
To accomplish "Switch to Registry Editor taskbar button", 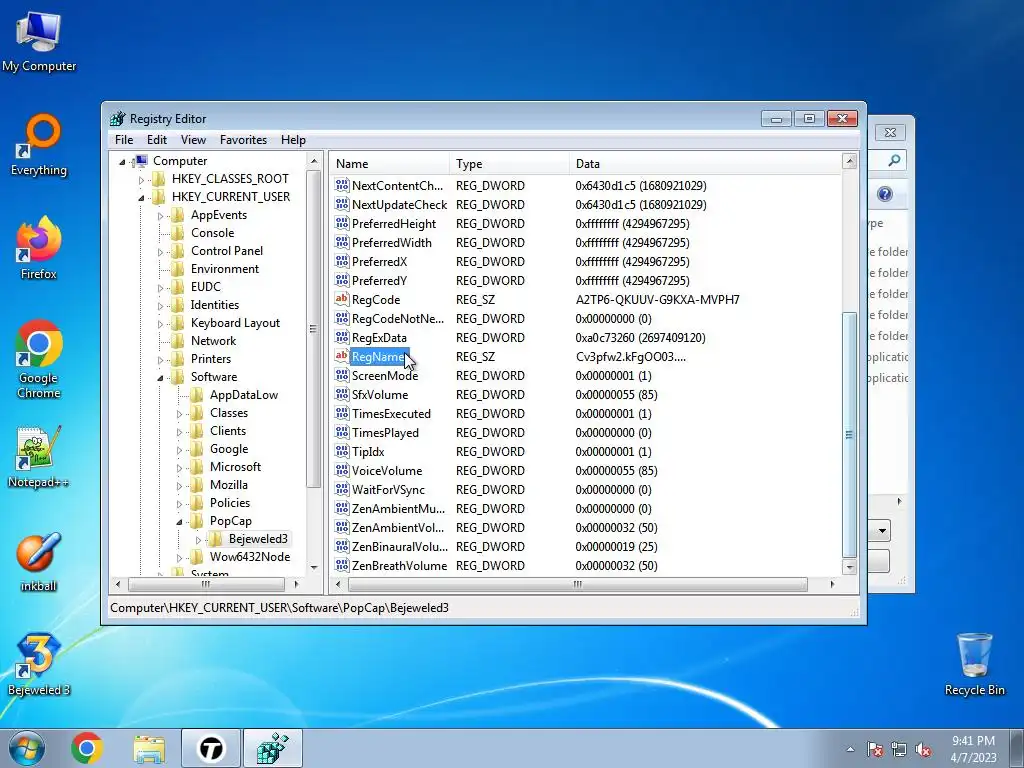I will point(272,748).
